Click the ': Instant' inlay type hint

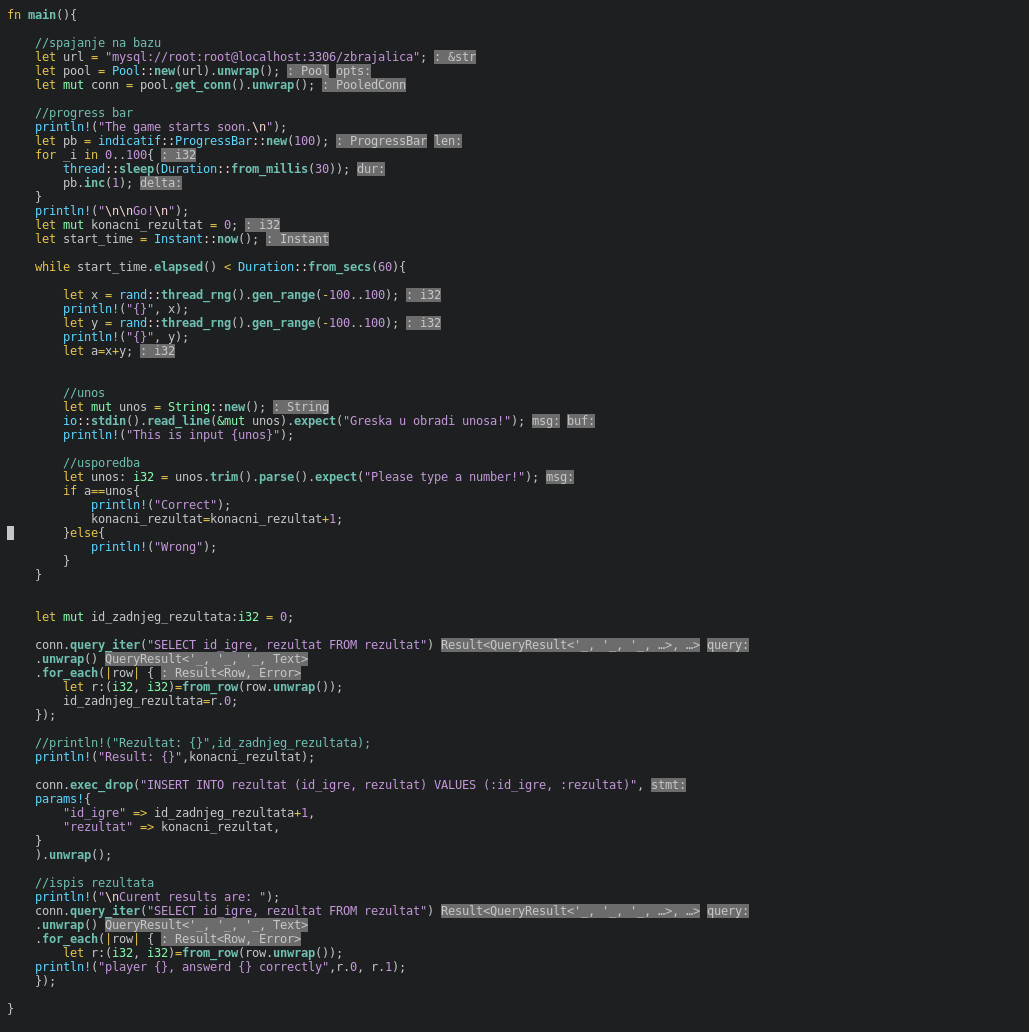tap(297, 239)
